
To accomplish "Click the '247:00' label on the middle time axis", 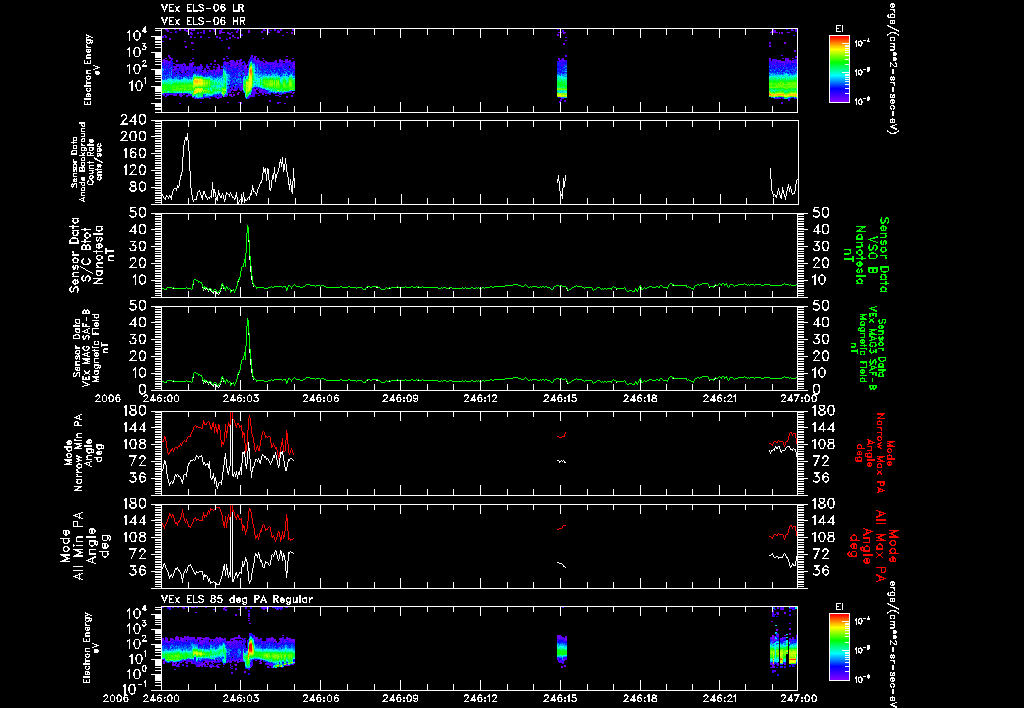I will click(x=798, y=398).
